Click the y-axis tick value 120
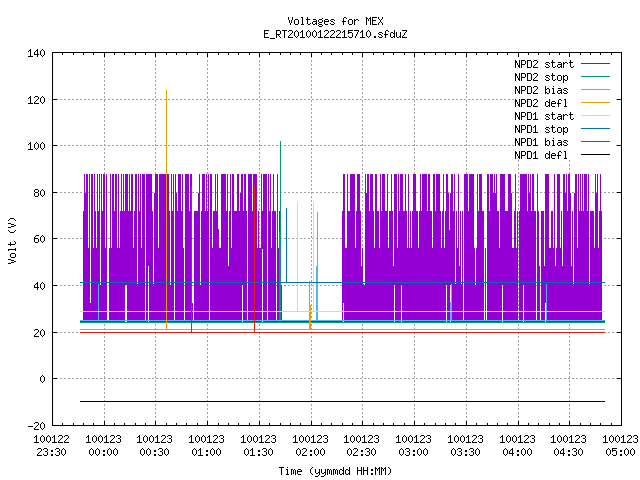The height and width of the screenshot is (480, 640). [x=36, y=100]
